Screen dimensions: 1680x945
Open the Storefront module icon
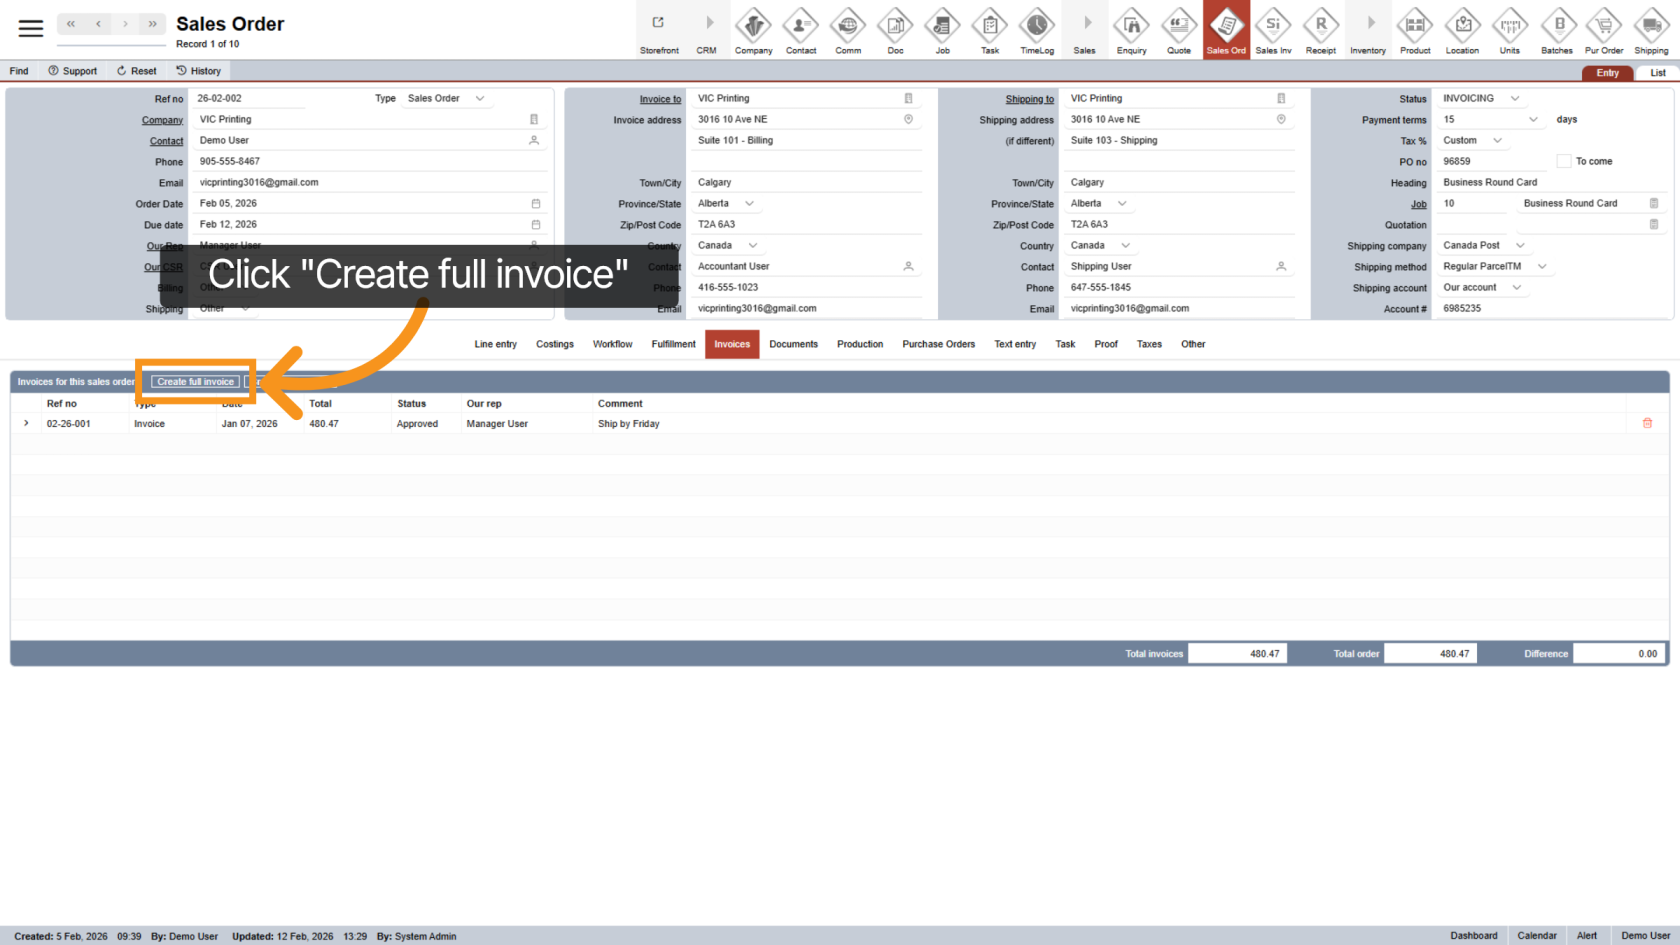pyautogui.click(x=659, y=30)
